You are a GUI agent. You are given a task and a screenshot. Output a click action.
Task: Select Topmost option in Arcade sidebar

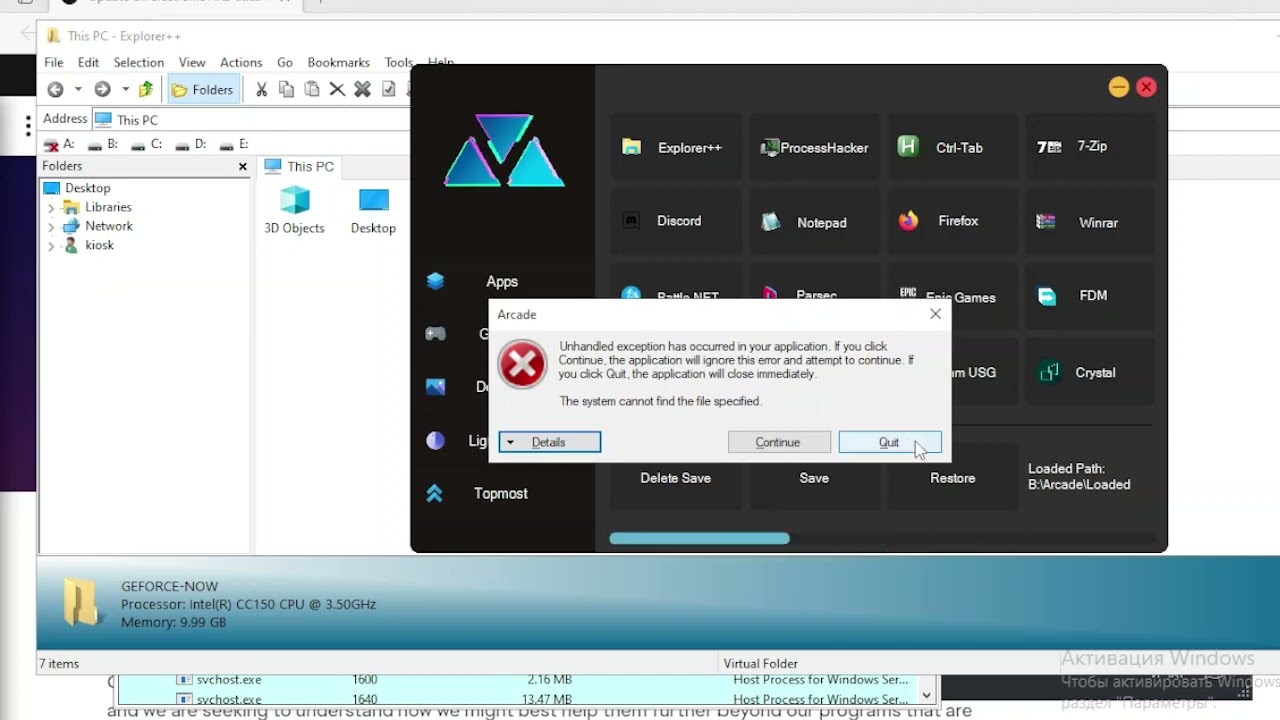click(500, 493)
